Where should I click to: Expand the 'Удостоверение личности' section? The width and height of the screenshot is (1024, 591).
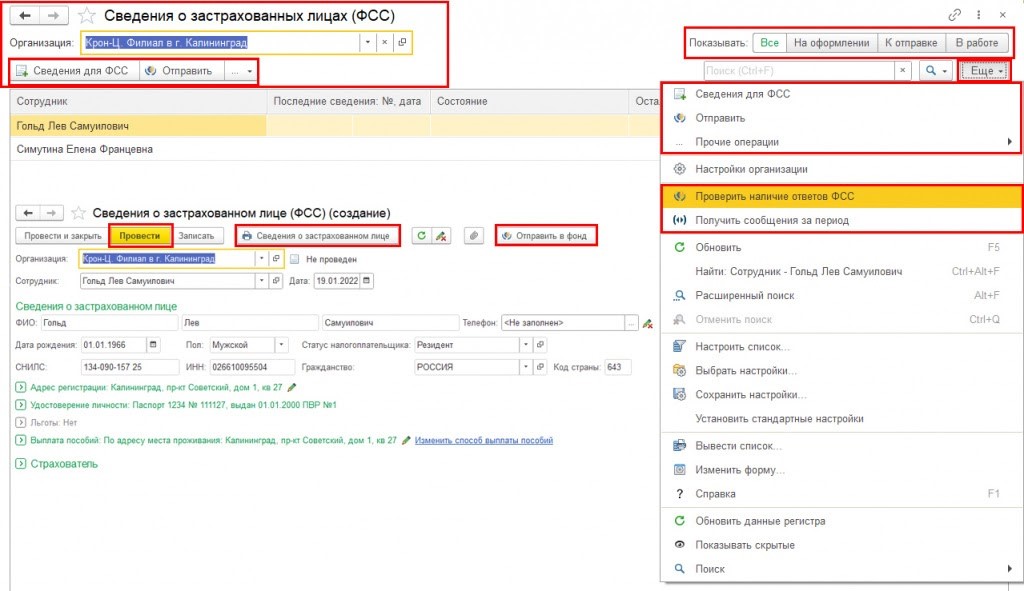pyautogui.click(x=21, y=405)
